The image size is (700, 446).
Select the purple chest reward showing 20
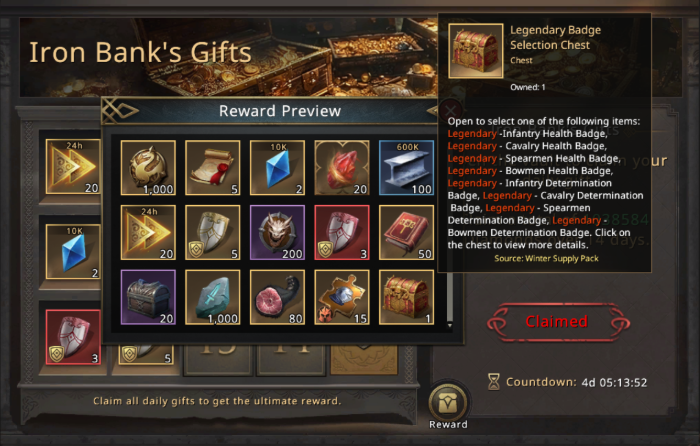tap(148, 297)
